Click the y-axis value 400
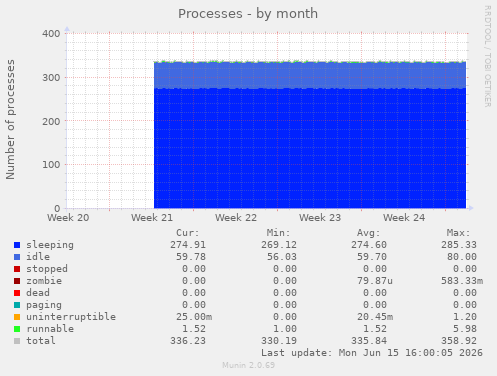Image resolution: width=497 pixels, height=376 pixels. pos(51,34)
